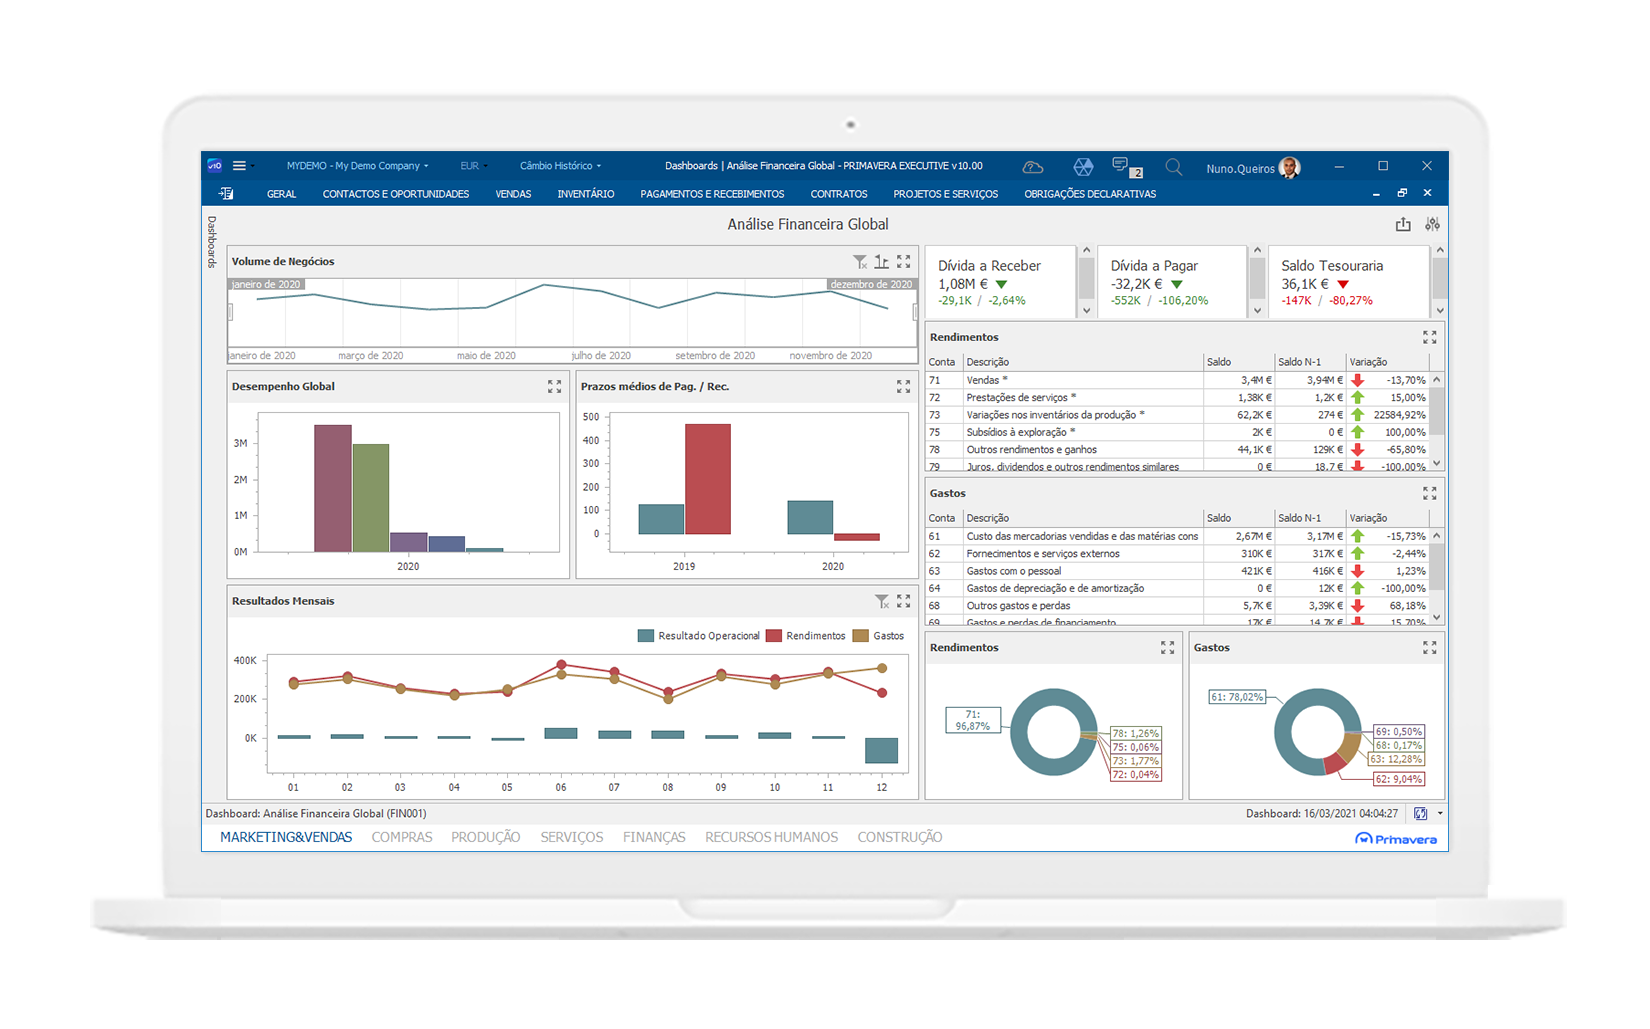Open the messages icon showing 2
Screen dimensions: 1650x1029
tap(1126, 167)
